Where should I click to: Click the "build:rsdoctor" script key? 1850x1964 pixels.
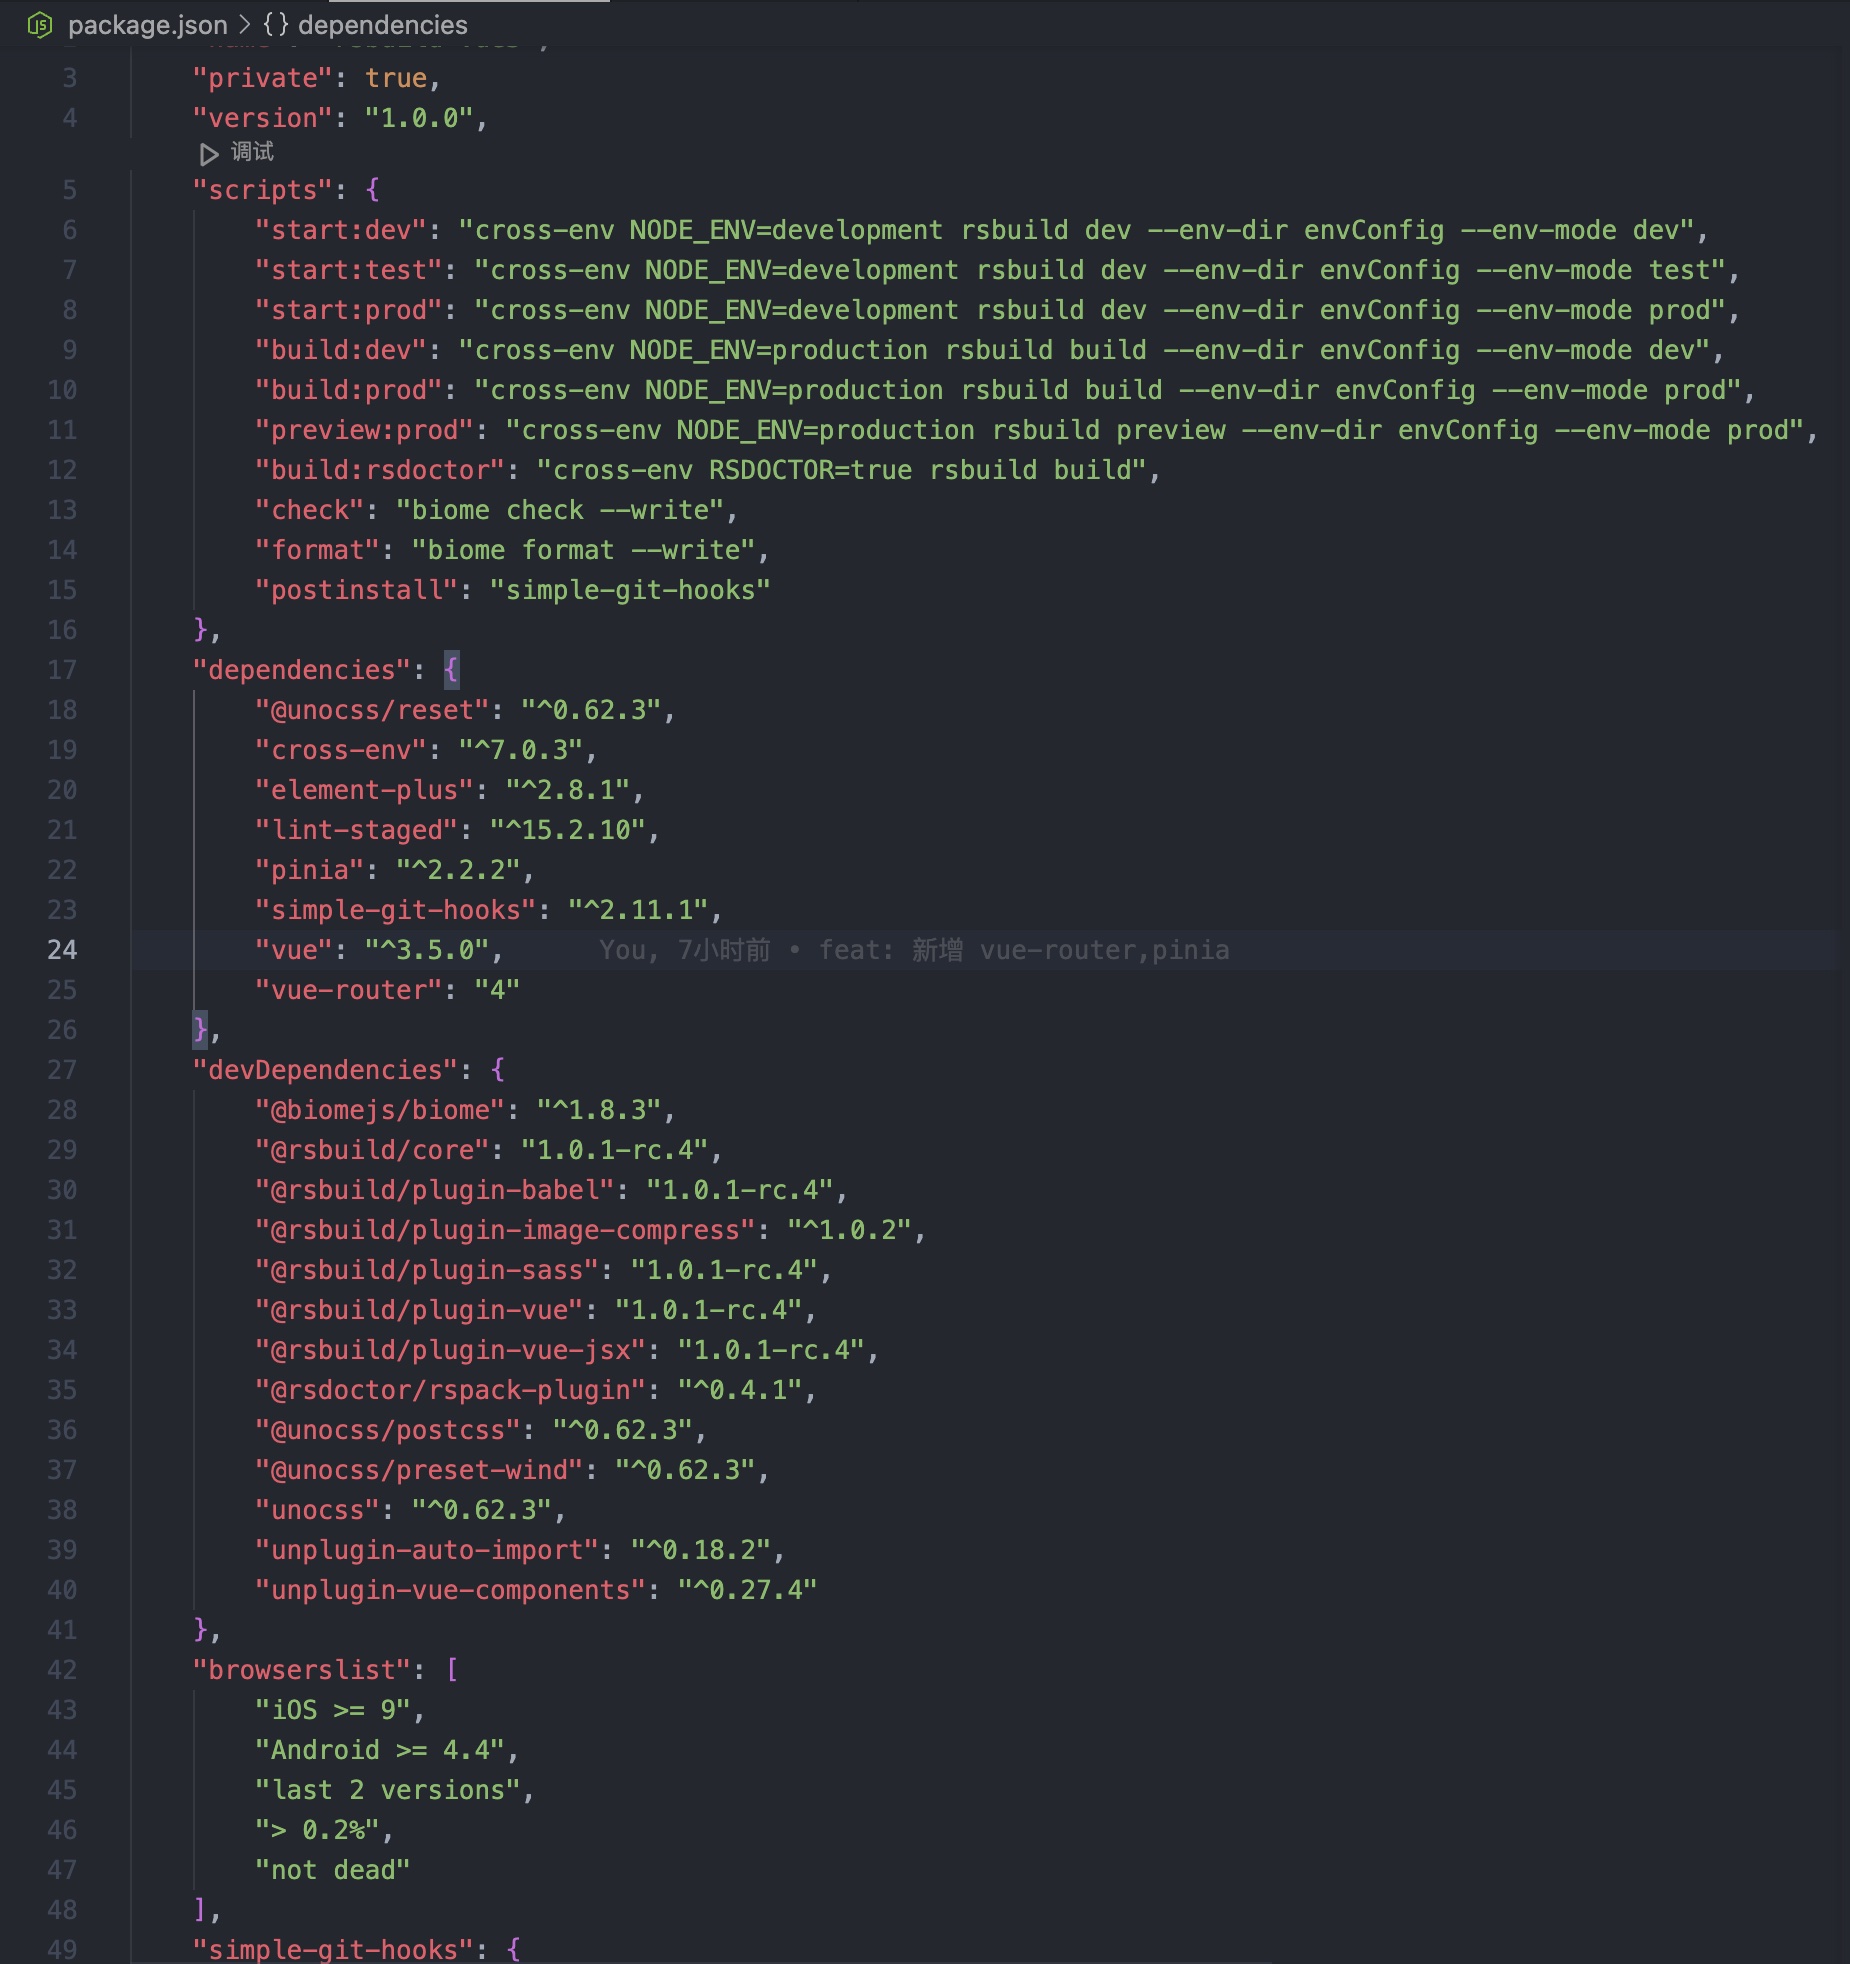point(380,470)
